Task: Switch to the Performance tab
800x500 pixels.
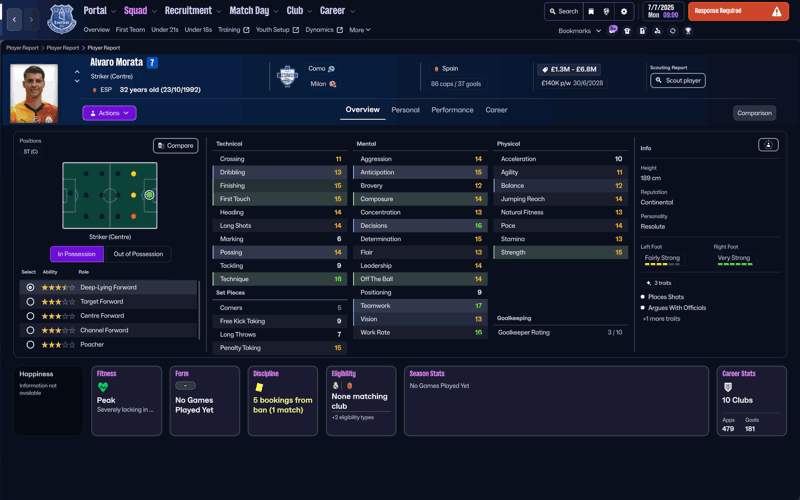Action: [452, 110]
